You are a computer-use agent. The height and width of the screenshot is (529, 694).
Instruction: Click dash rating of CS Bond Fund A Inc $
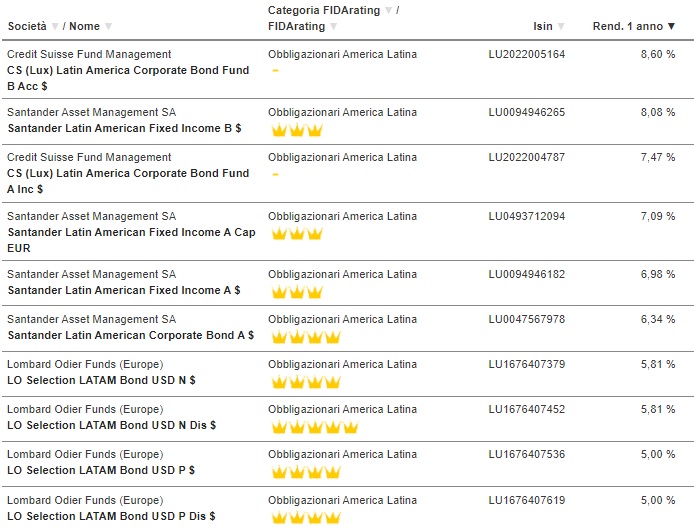point(275,174)
